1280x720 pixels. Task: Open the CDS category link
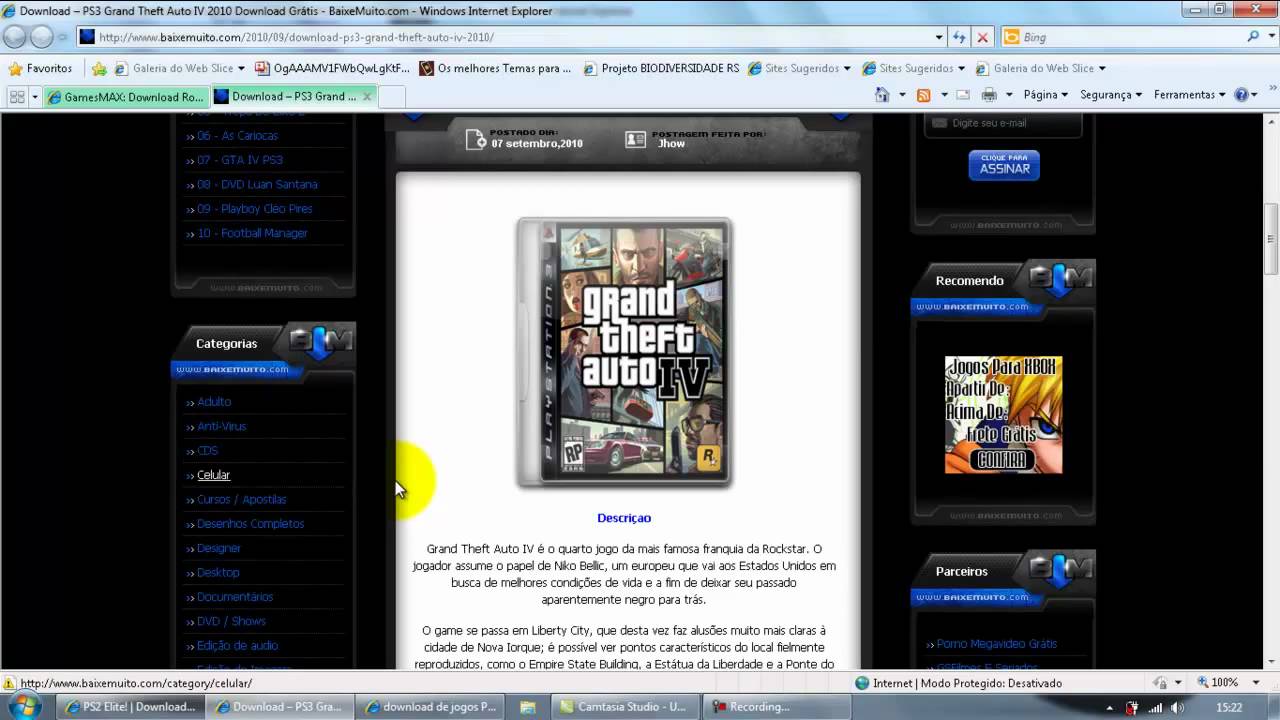207,451
